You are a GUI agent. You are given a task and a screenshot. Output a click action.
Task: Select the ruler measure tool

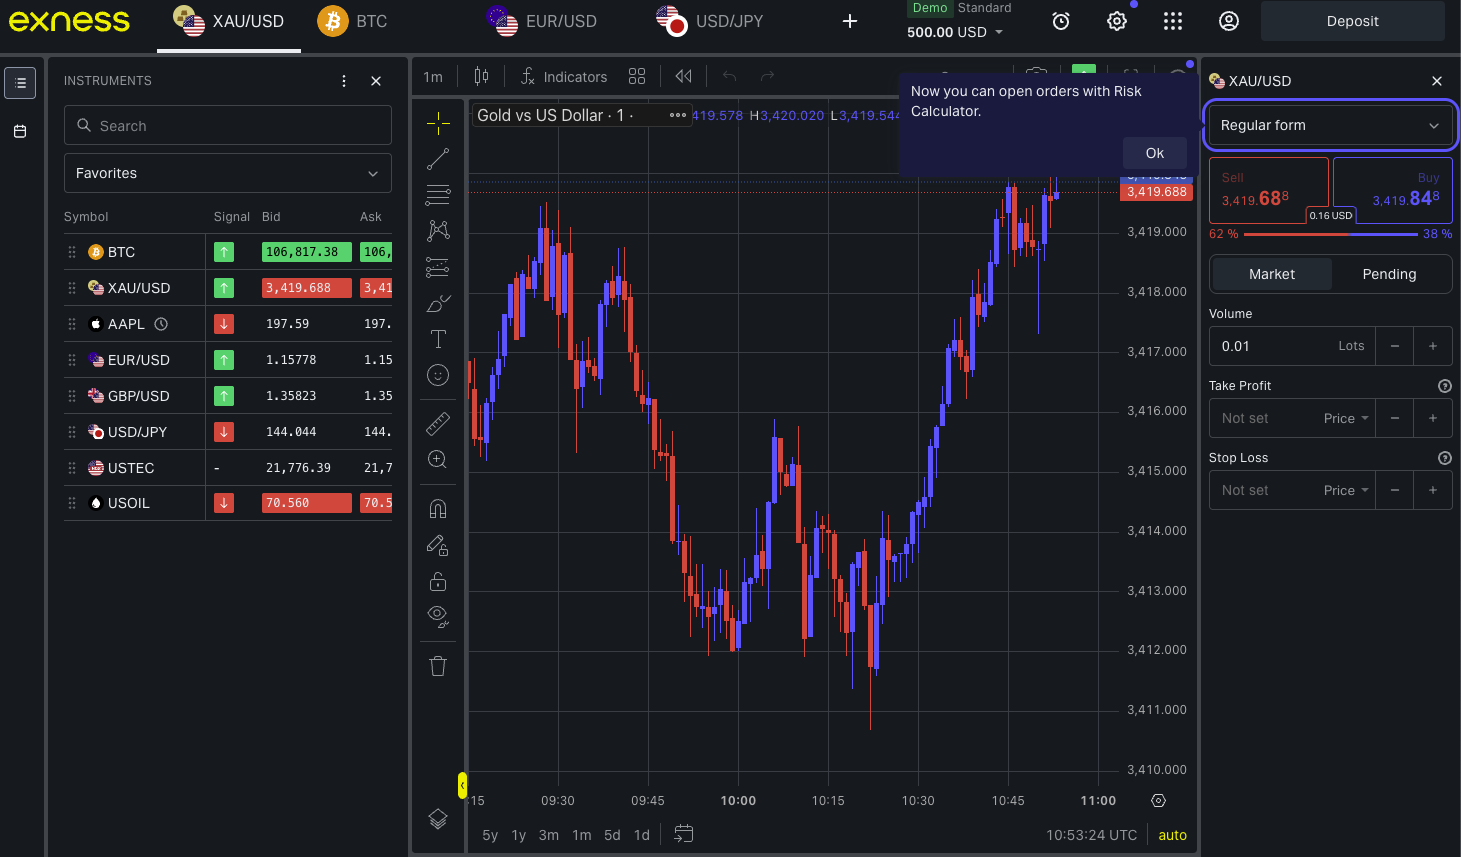click(x=438, y=424)
